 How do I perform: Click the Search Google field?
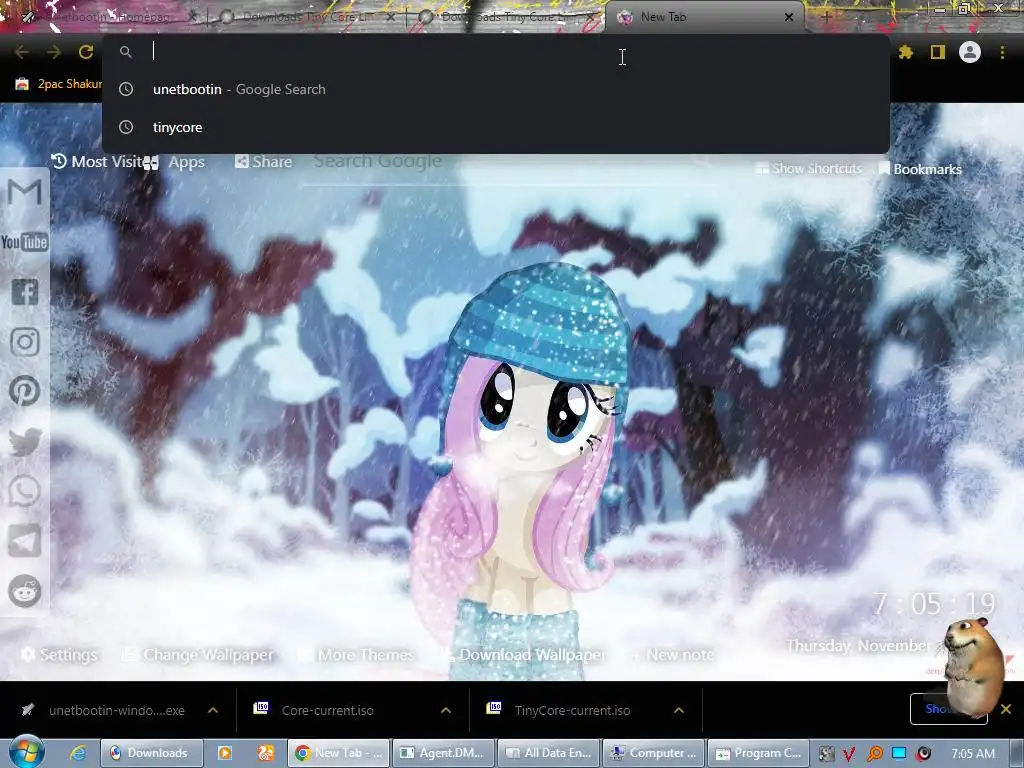(508, 165)
